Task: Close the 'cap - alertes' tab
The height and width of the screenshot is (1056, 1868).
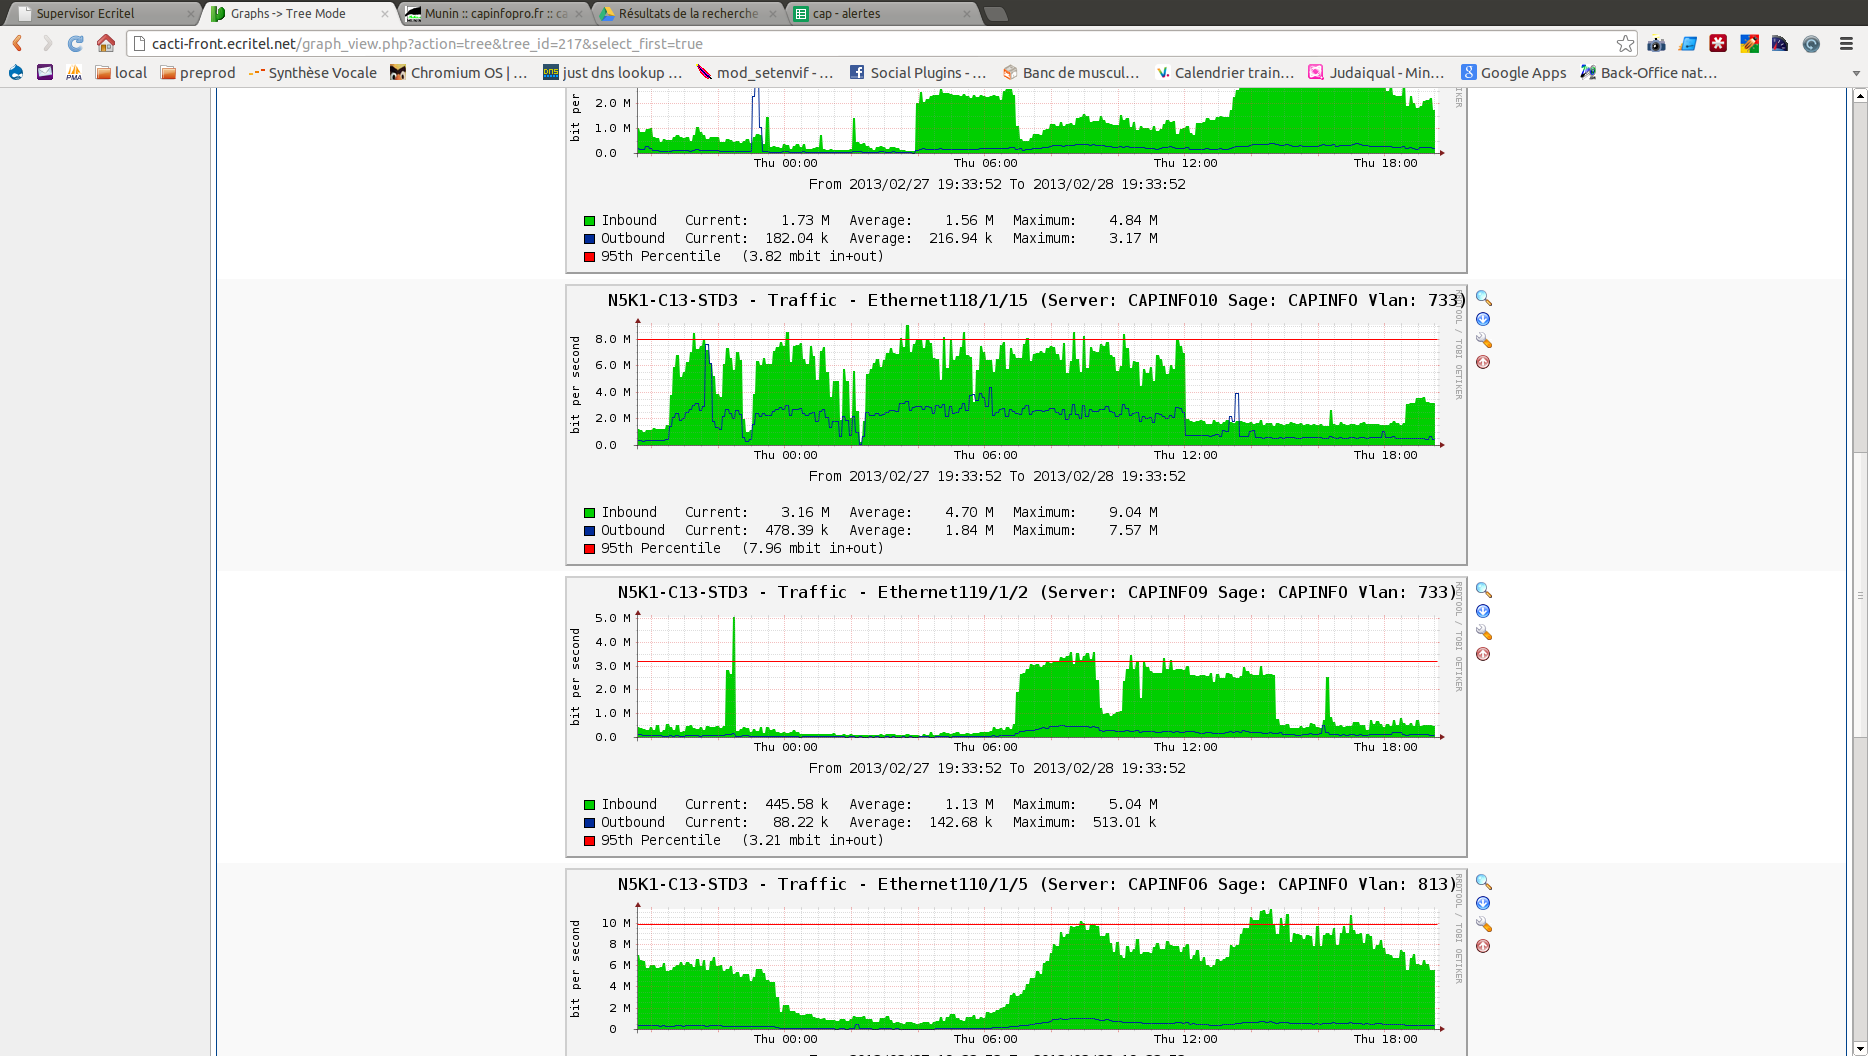Action: pyautogui.click(x=966, y=14)
